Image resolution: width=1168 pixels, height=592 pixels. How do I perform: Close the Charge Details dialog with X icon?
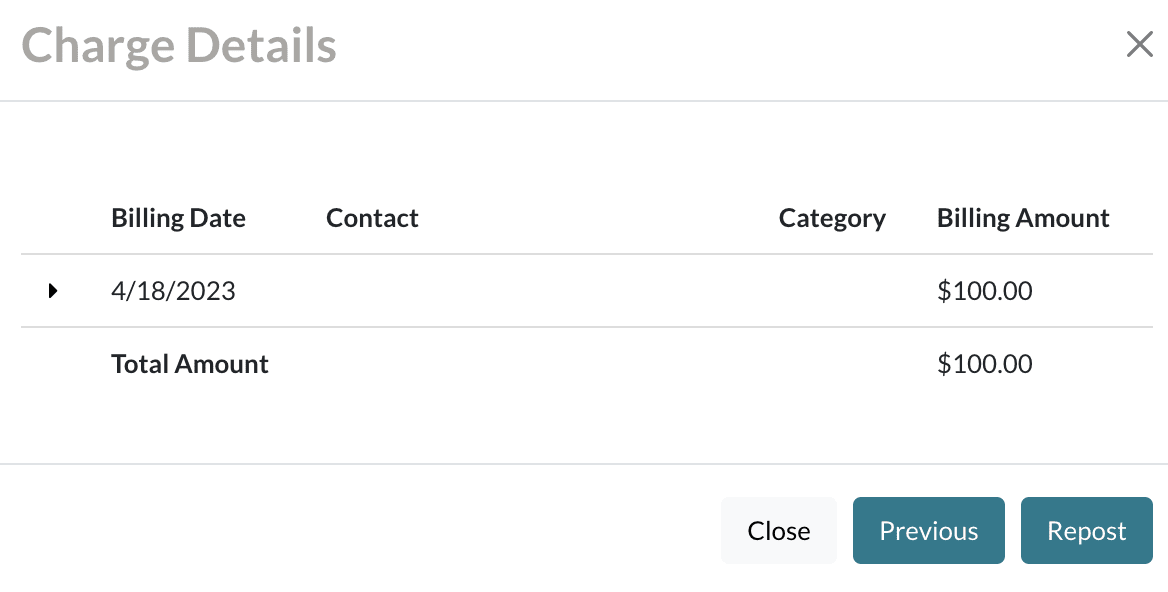pyautogui.click(x=1139, y=45)
